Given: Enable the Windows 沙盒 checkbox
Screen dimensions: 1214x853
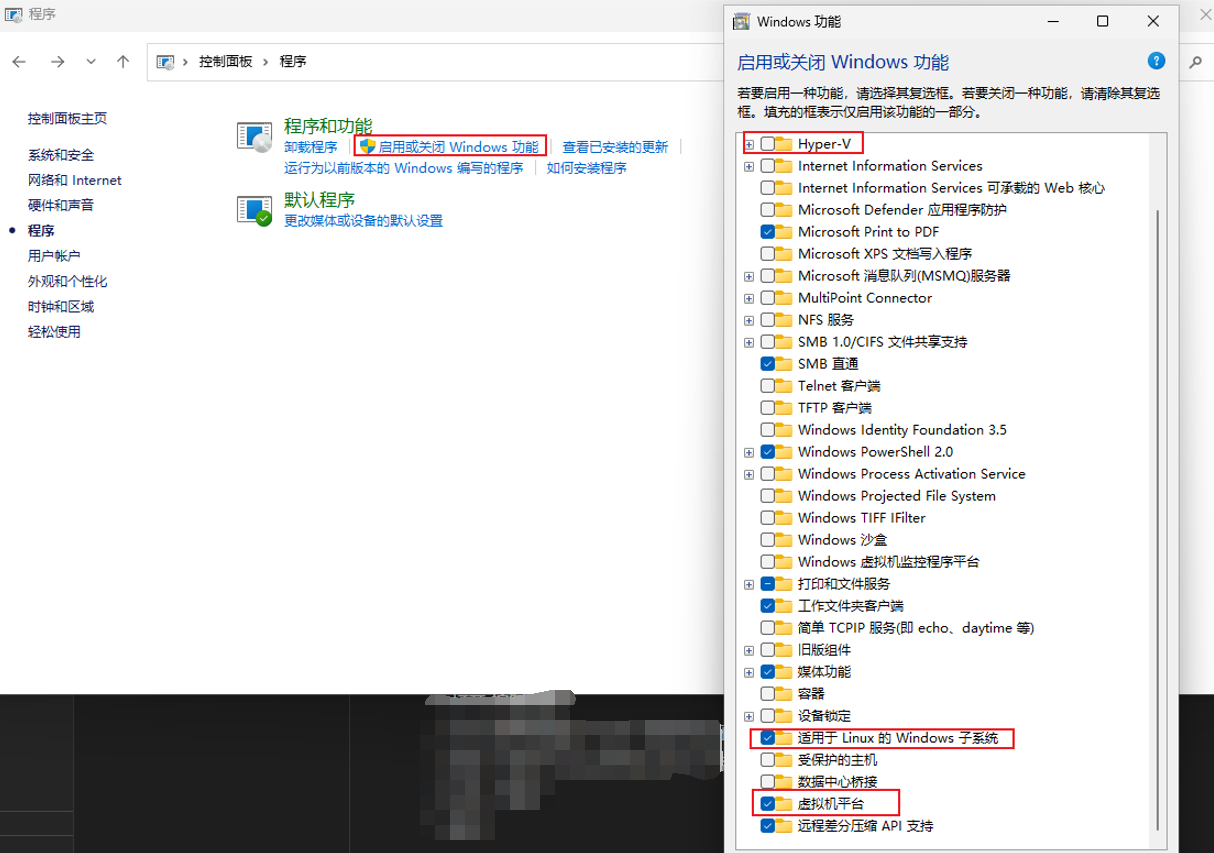Looking at the screenshot, I should pyautogui.click(x=767, y=540).
